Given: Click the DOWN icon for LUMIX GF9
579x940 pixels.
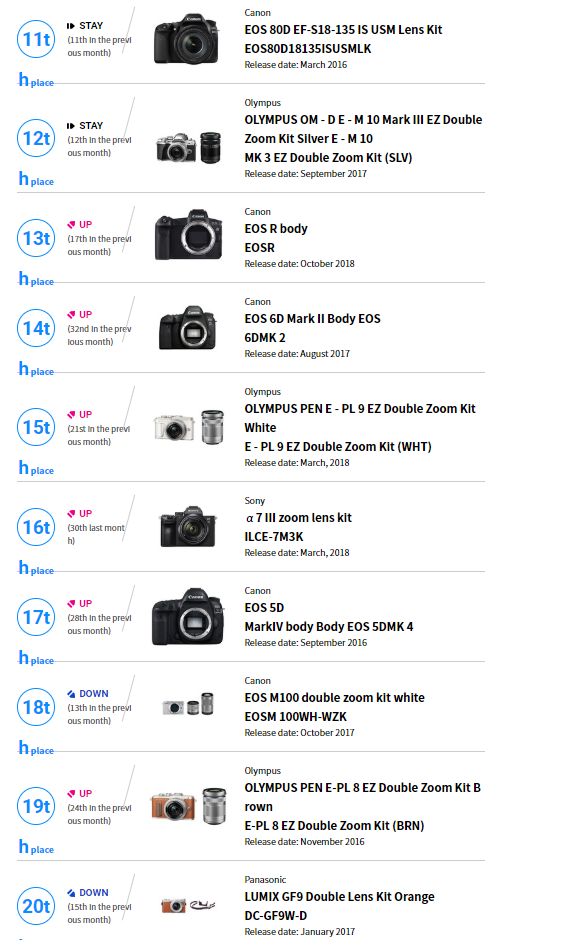Looking at the screenshot, I should [71, 893].
